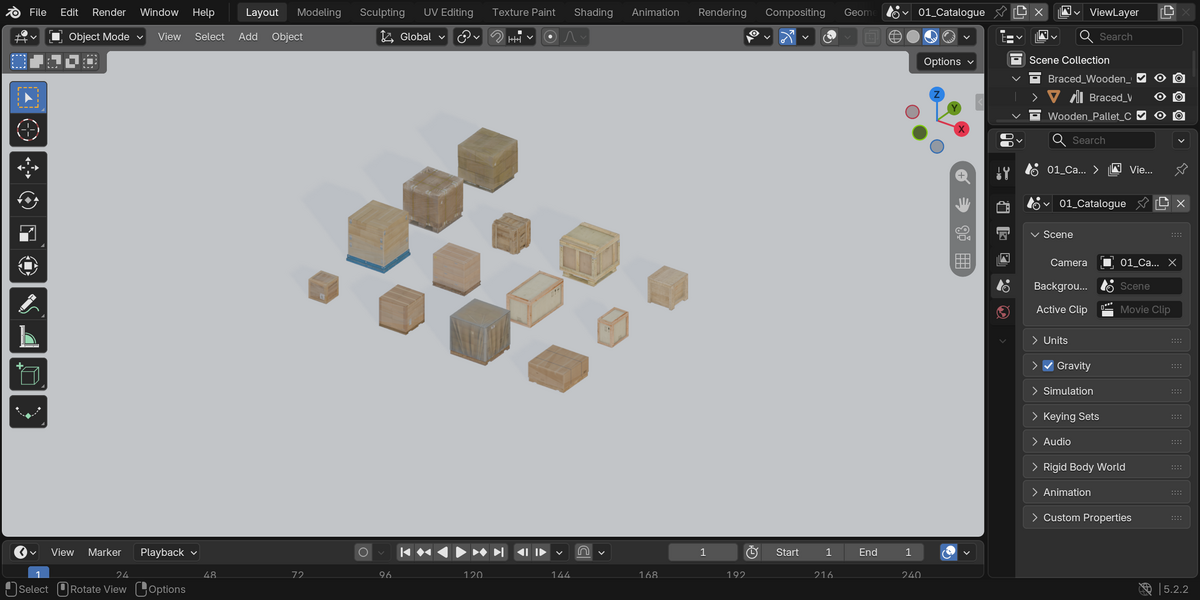Toggle Wooden_Pallet_C collection checkbox
1200x600 pixels.
pos(1141,116)
